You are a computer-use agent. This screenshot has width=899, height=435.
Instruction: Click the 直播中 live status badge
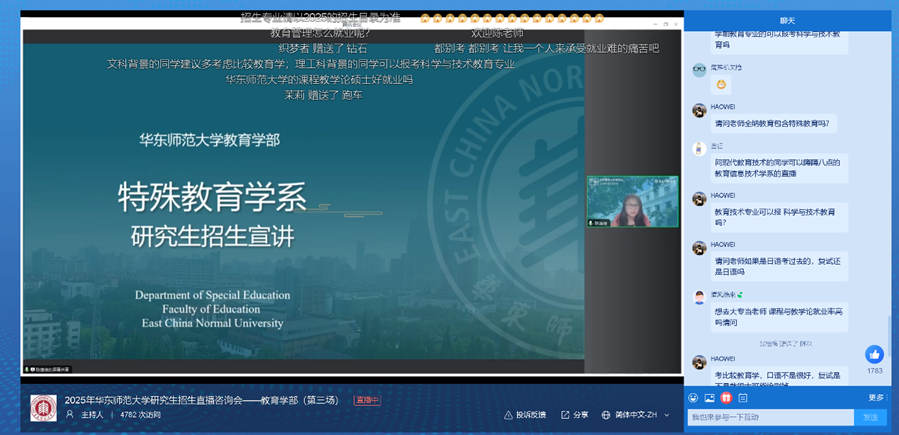pos(367,401)
